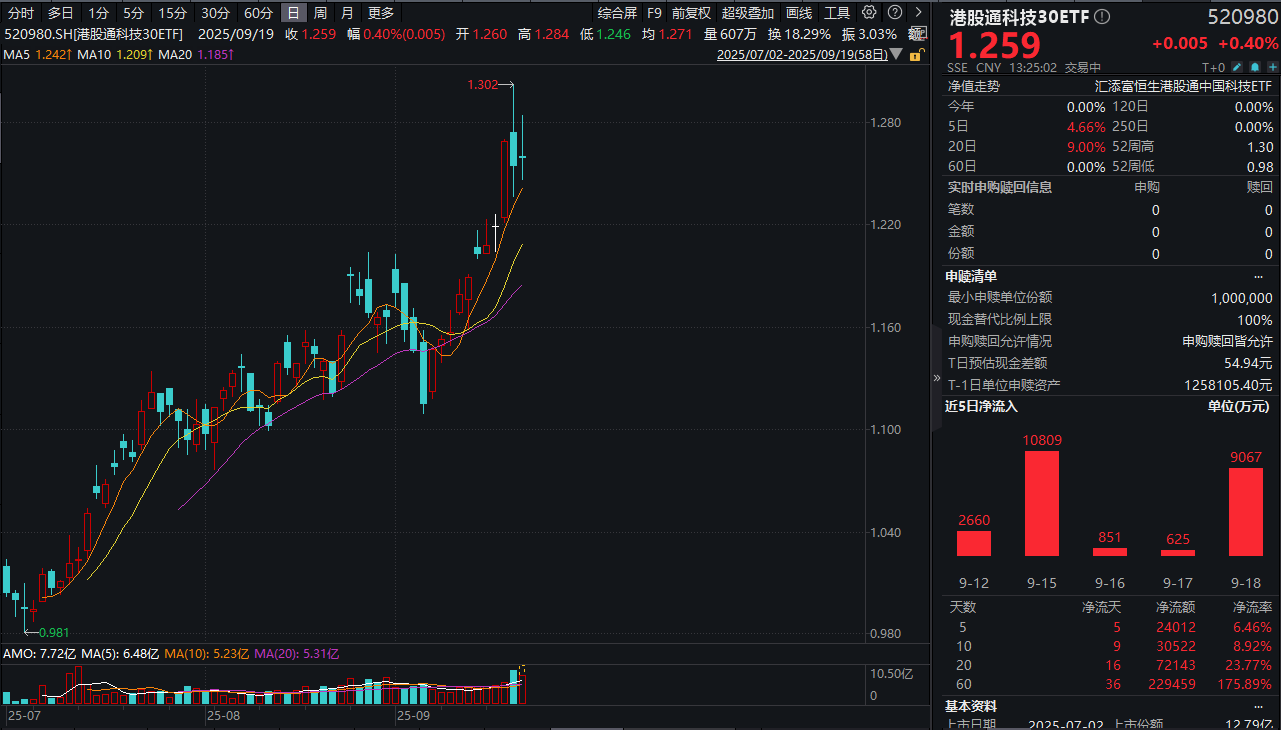Click the 2025/07/02-2025/09/19 date range link
The width and height of the screenshot is (1281, 730).
click(802, 56)
